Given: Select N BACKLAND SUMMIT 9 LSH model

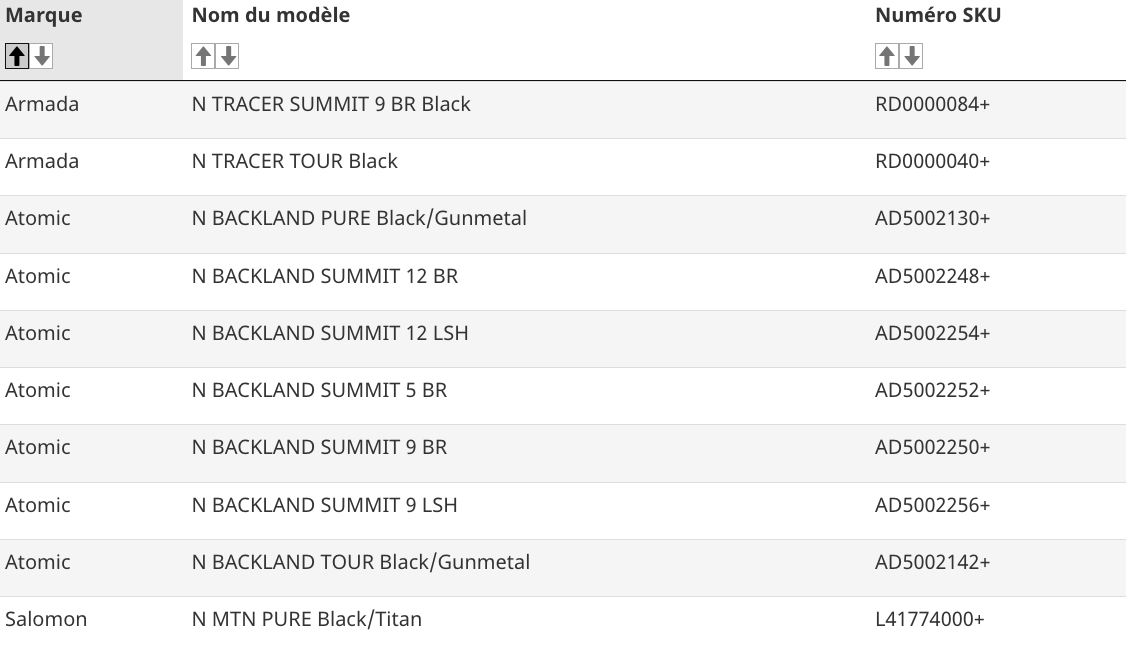Looking at the screenshot, I should 325,505.
